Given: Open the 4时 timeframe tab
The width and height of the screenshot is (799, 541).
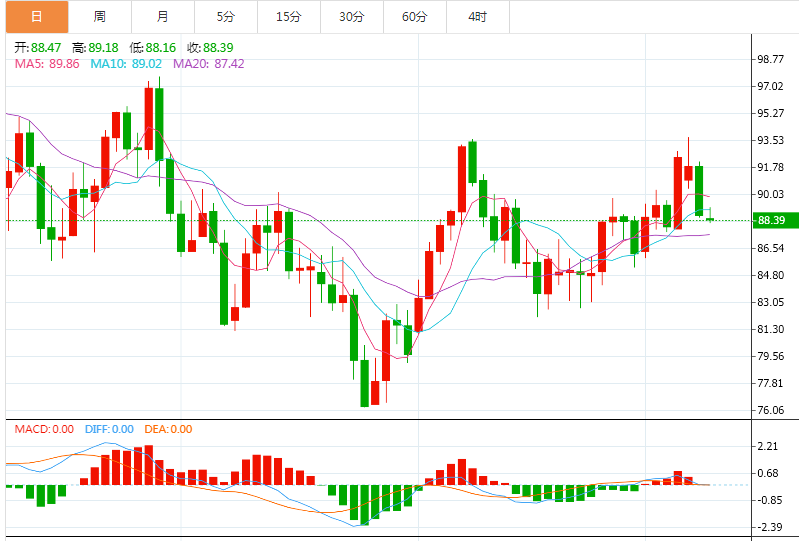Looking at the screenshot, I should (x=478, y=17).
